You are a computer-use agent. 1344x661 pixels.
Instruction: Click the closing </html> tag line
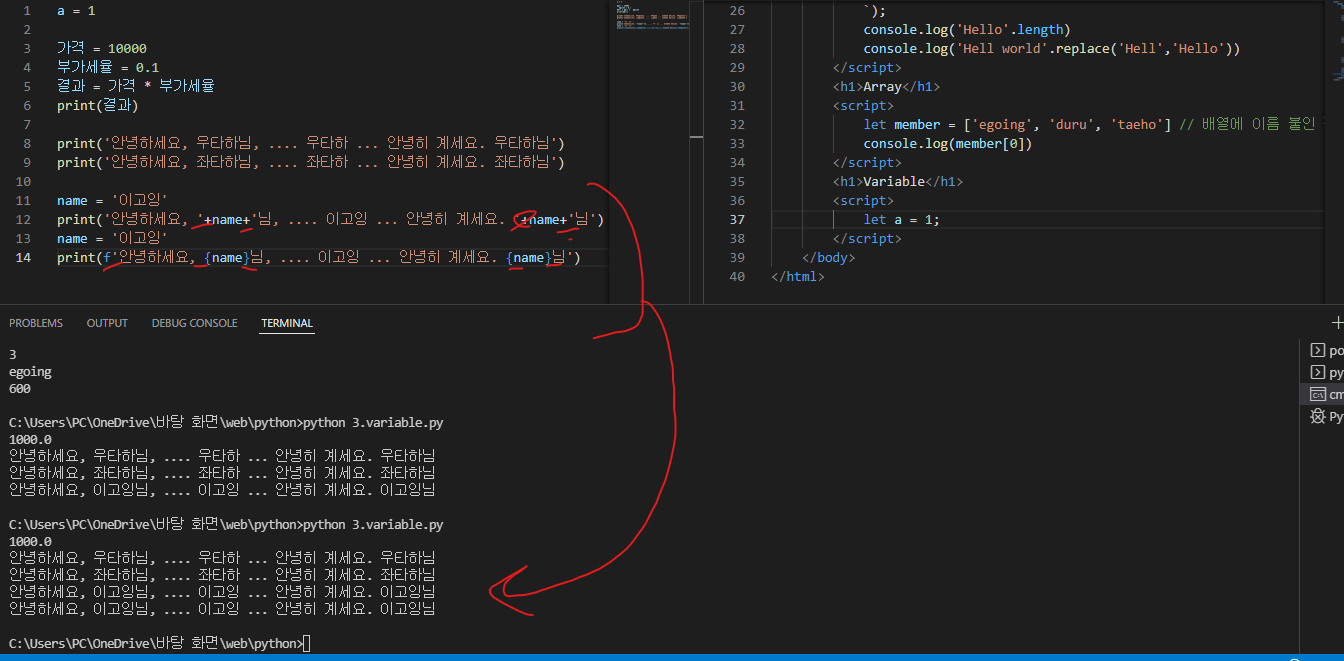[x=798, y=276]
